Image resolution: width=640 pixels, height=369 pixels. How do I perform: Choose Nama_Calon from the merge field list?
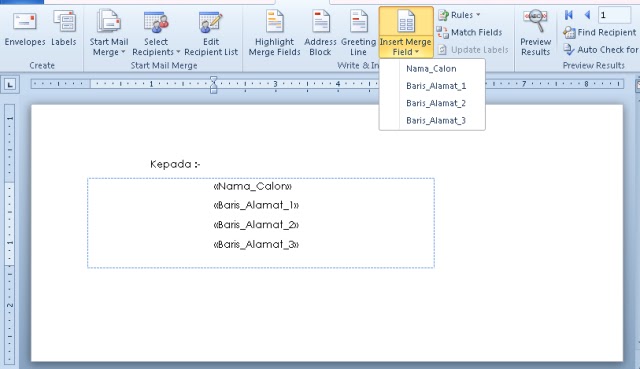(x=432, y=69)
